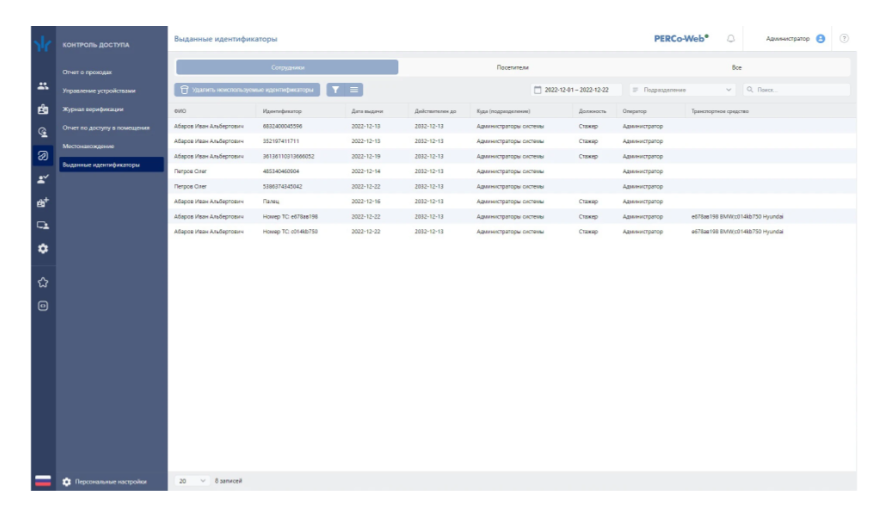885x513 pixels.
Task: Click the PERCo logo at the sidebar top
Action: [43, 44]
